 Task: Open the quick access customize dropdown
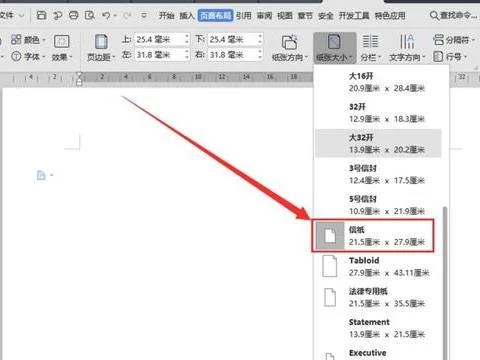144,15
